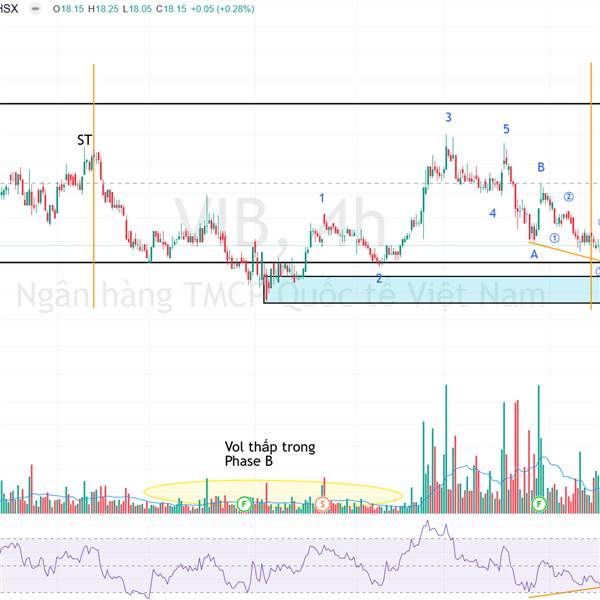Click the open value O18.15
Image resolution: width=600 pixels, height=600 pixels.
tap(68, 9)
